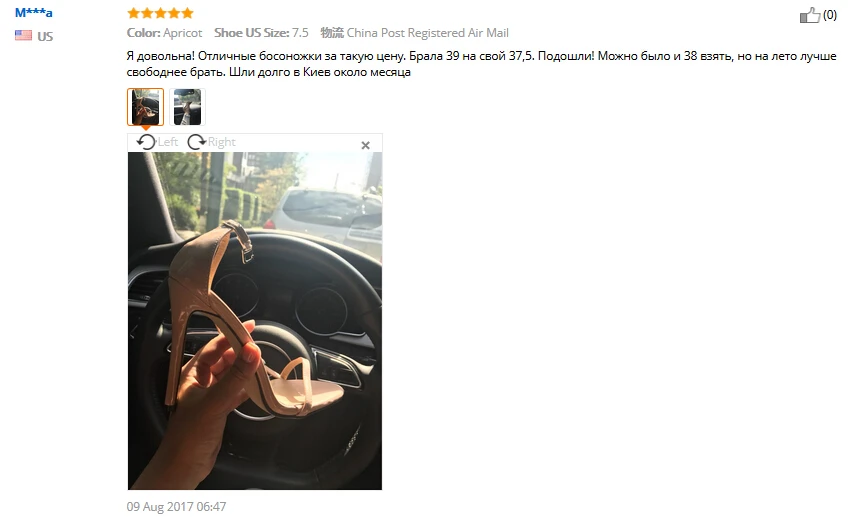851x517 pixels.
Task: Click the US country label
Action: pyautogui.click(x=45, y=36)
